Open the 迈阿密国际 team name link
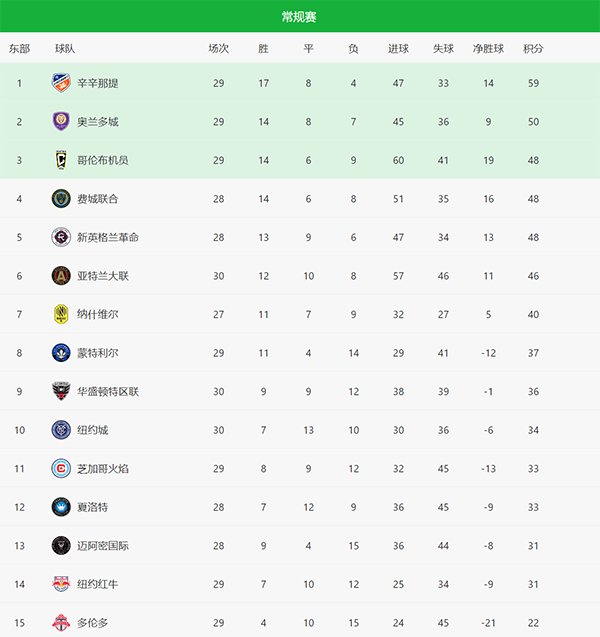 point(102,546)
